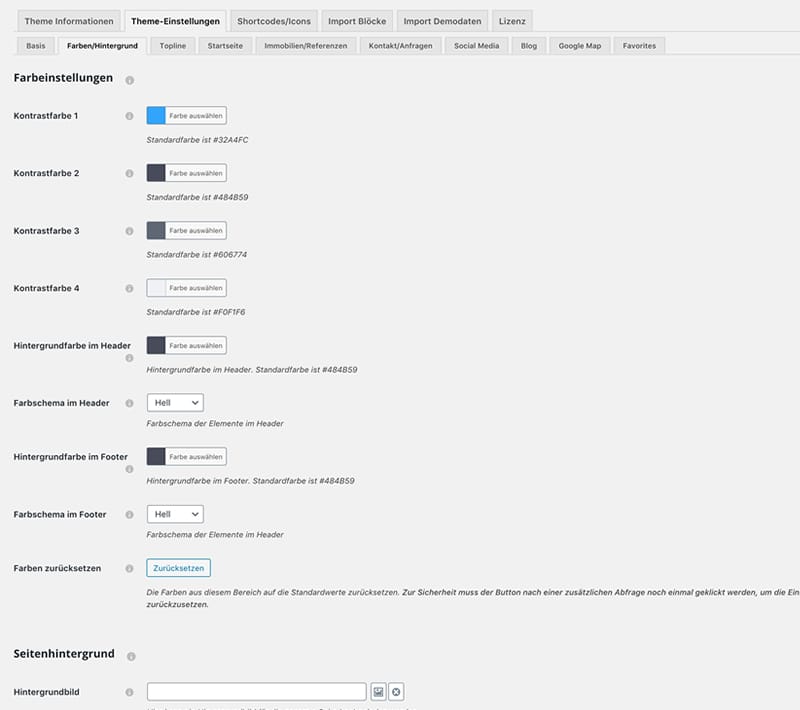The image size is (800, 710).
Task: Open the image picker icon for Hintergrundbild
Action: click(x=378, y=692)
